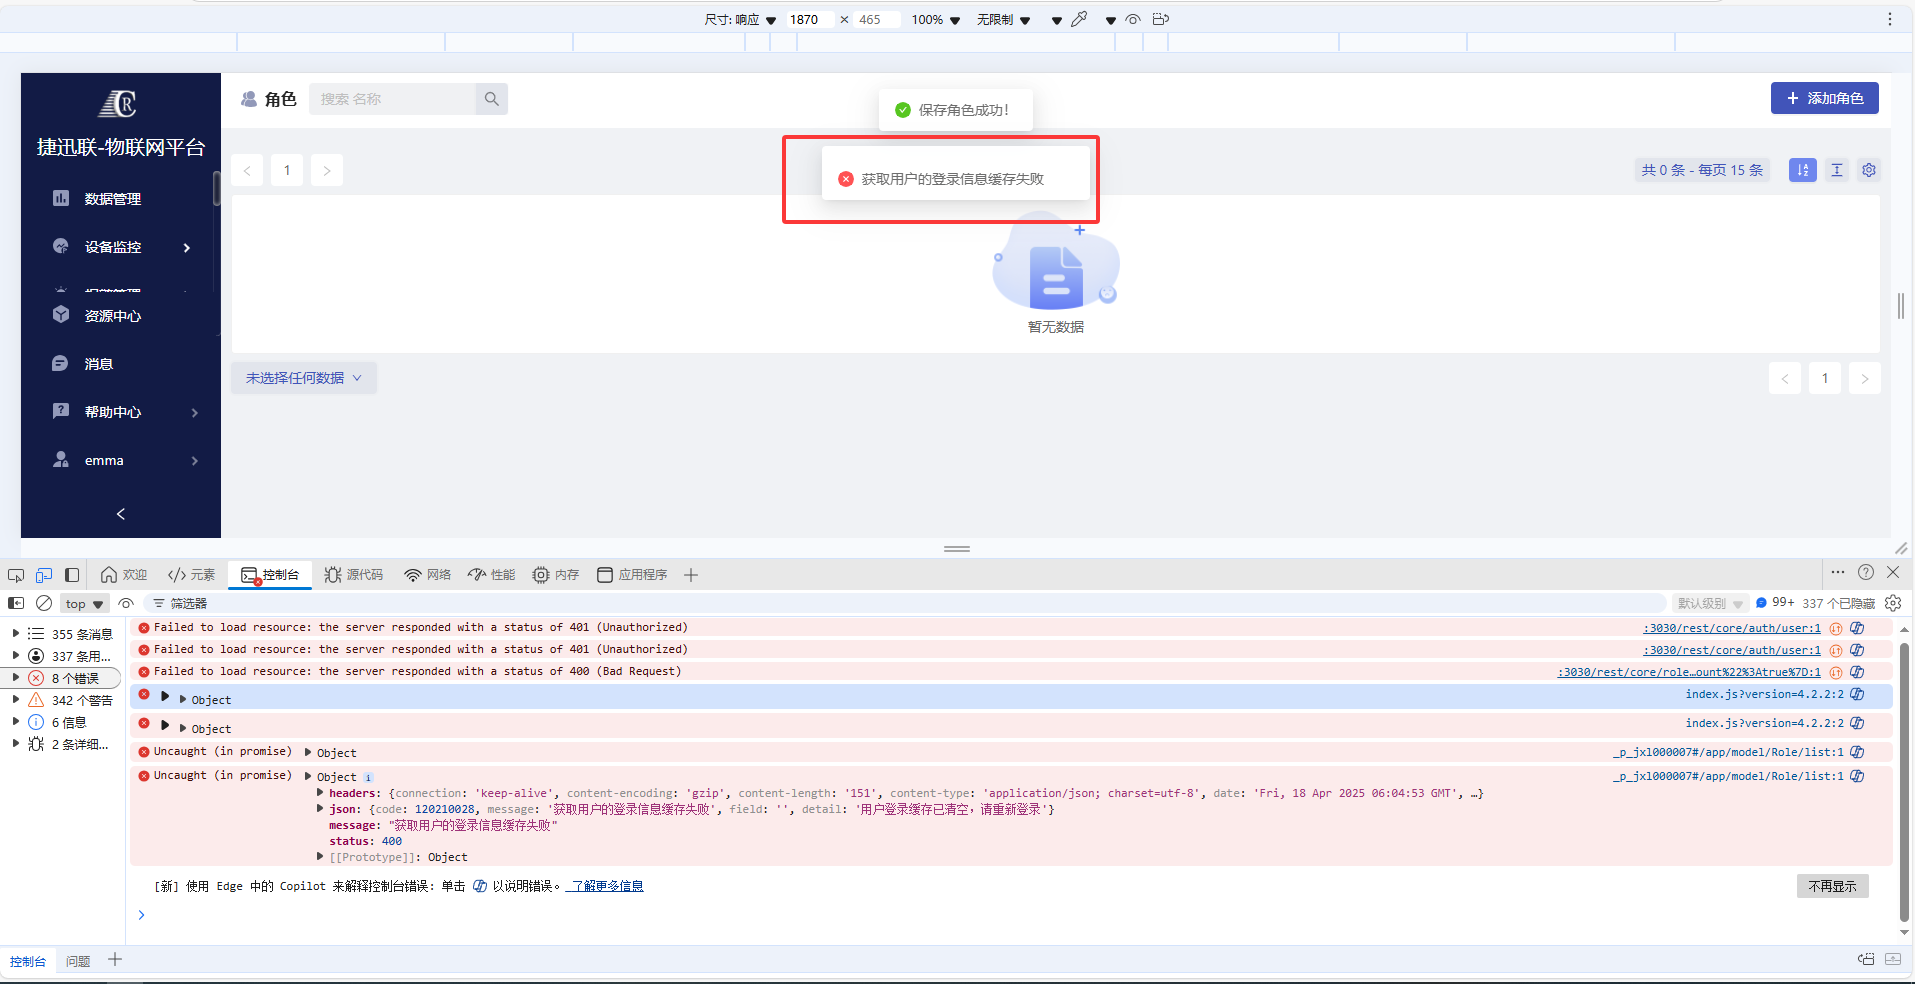Toggle device emulation mode icon
The height and width of the screenshot is (984, 1915).
tap(44, 575)
